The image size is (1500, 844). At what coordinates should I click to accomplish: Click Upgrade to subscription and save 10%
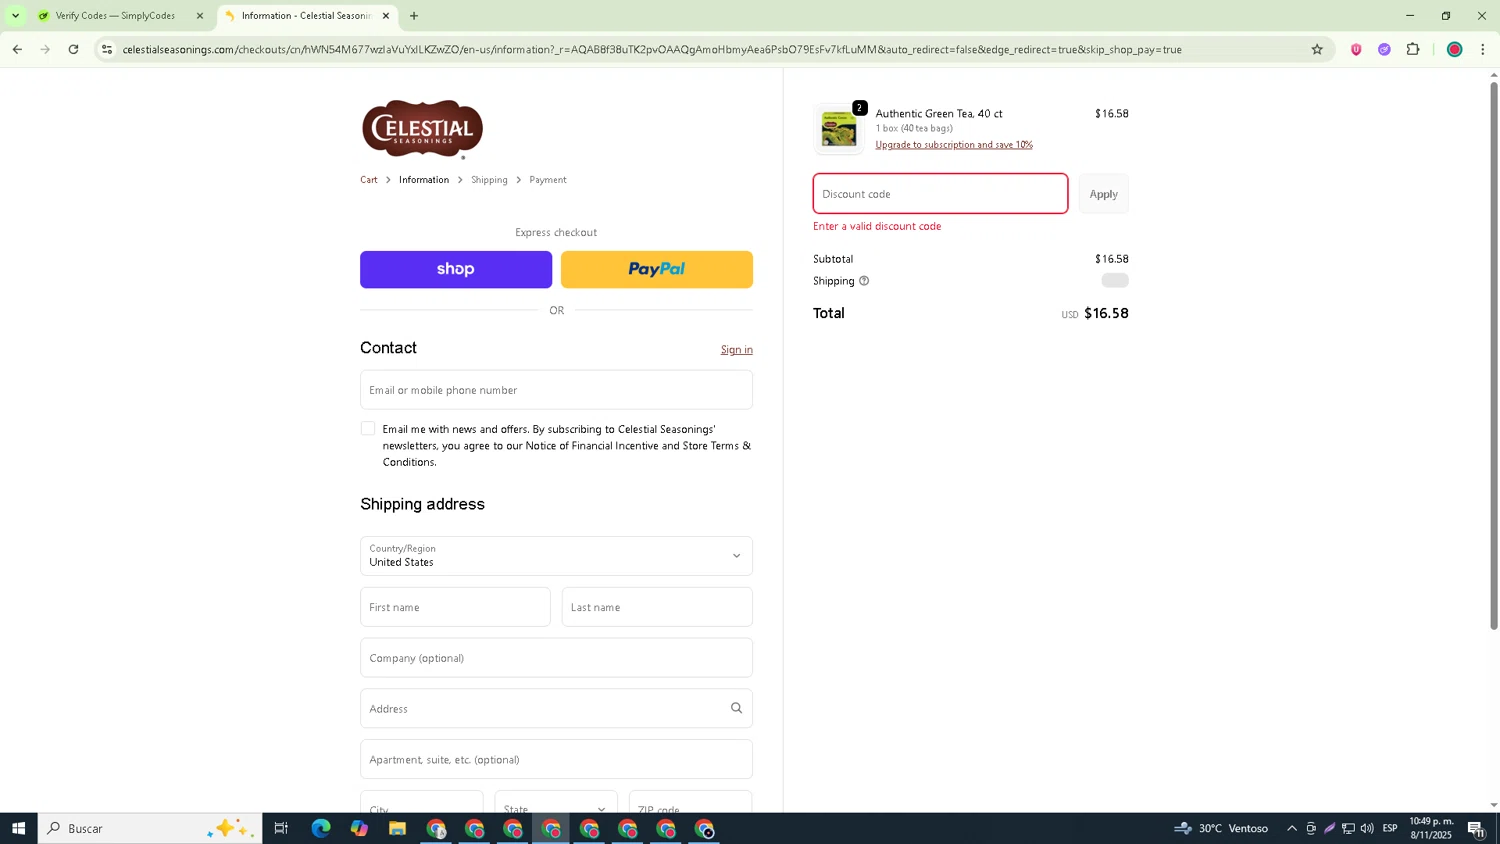pyautogui.click(x=954, y=145)
